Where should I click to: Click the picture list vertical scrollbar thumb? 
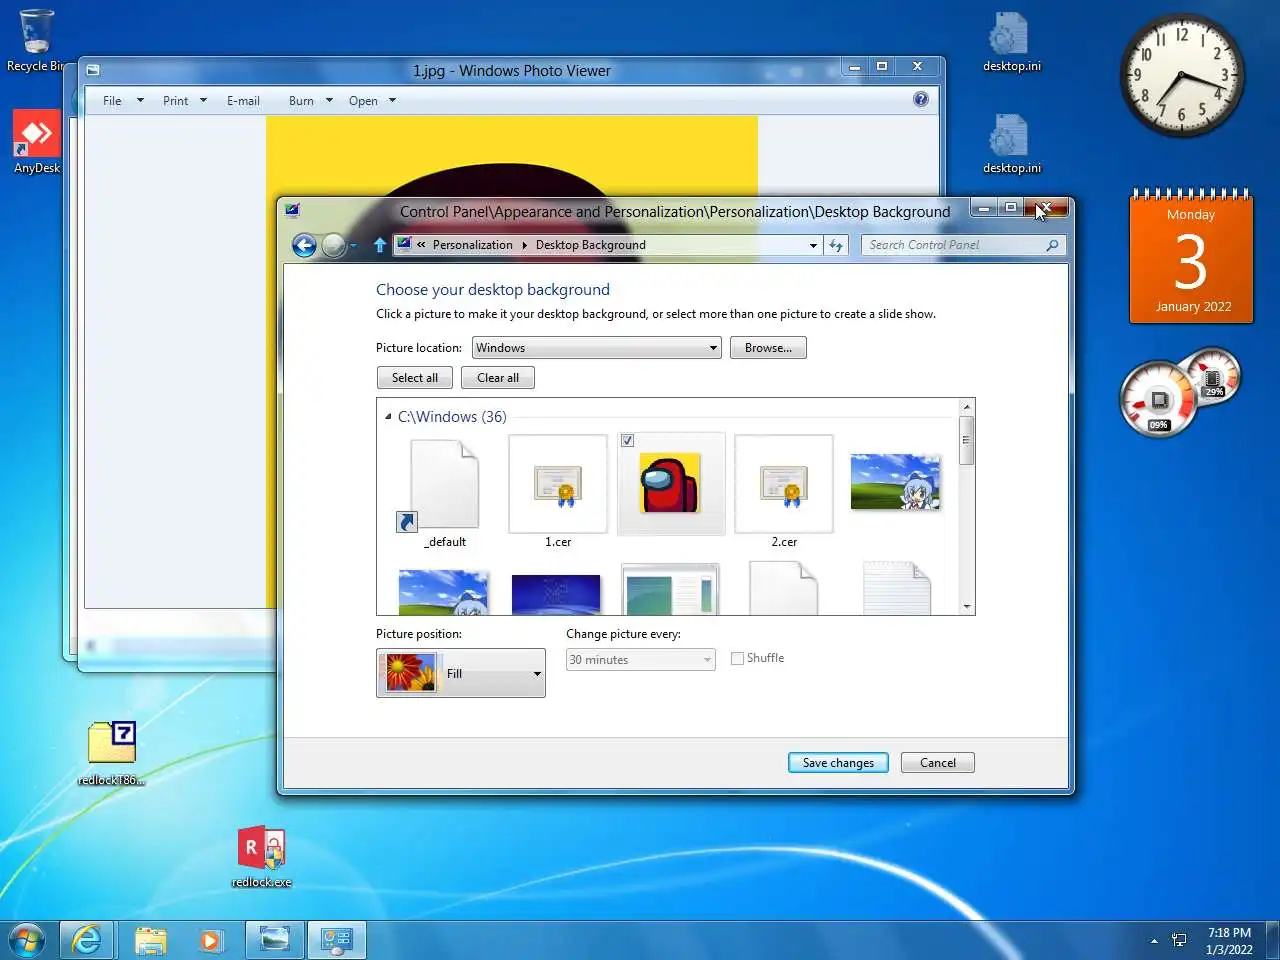pos(966,440)
